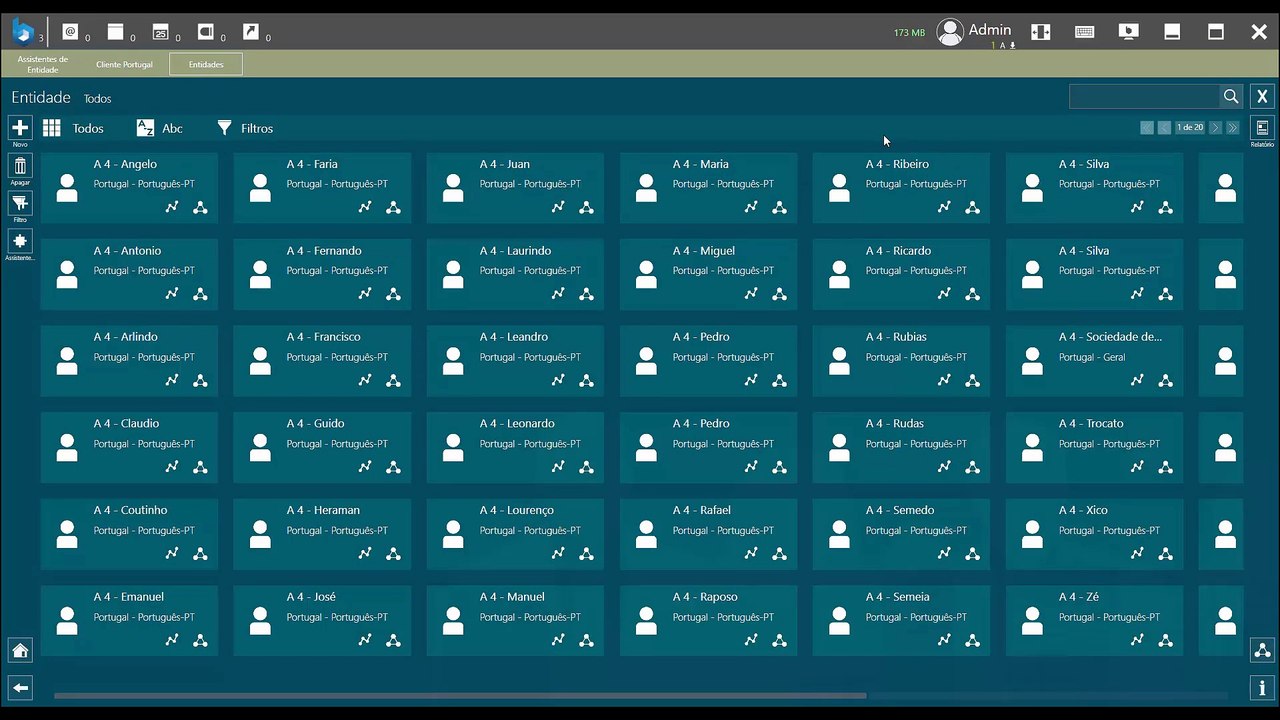Go to next page arrow
The width and height of the screenshot is (1280, 720).
[x=1215, y=128]
